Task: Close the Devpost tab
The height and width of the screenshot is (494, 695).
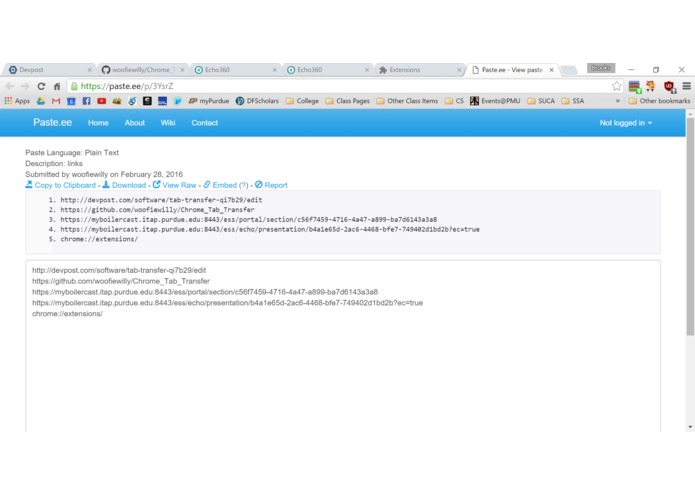Action: [90, 70]
